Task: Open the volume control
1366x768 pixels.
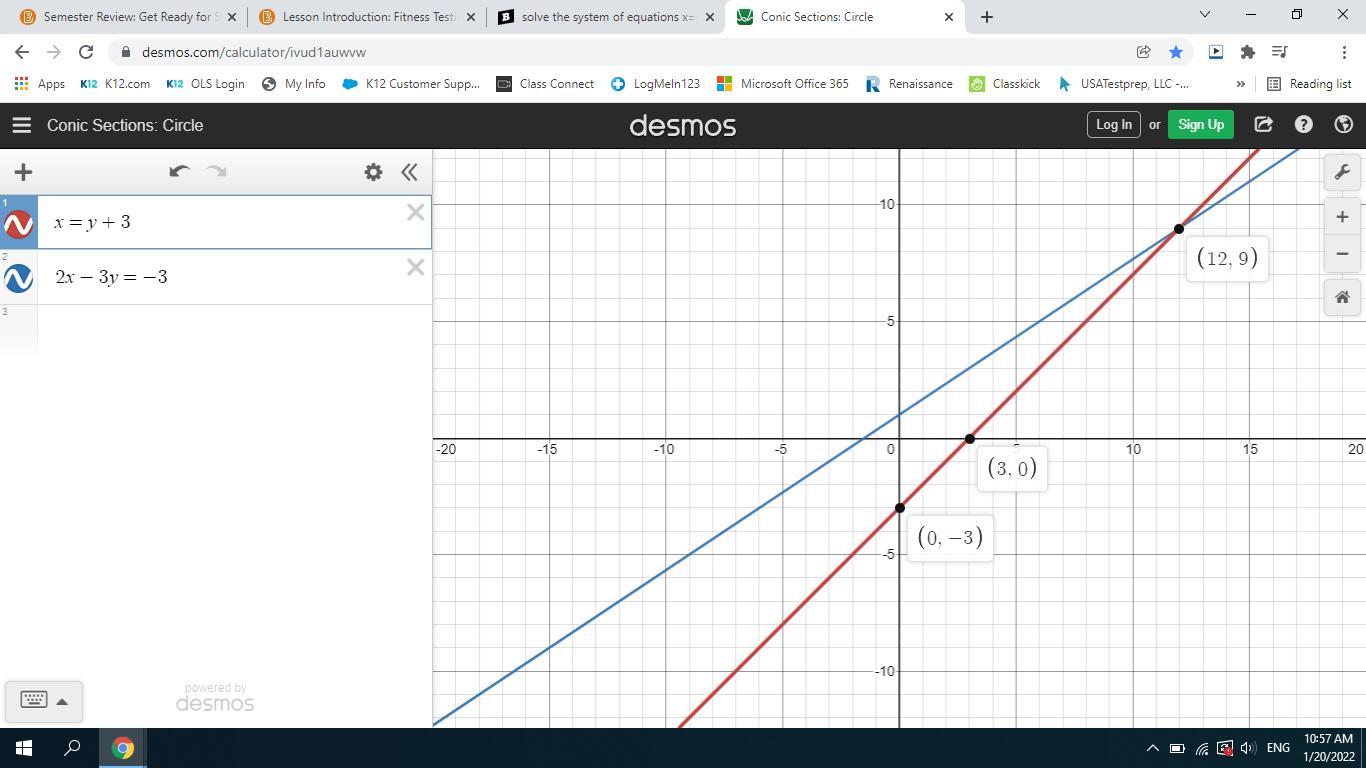Action: pos(1248,748)
